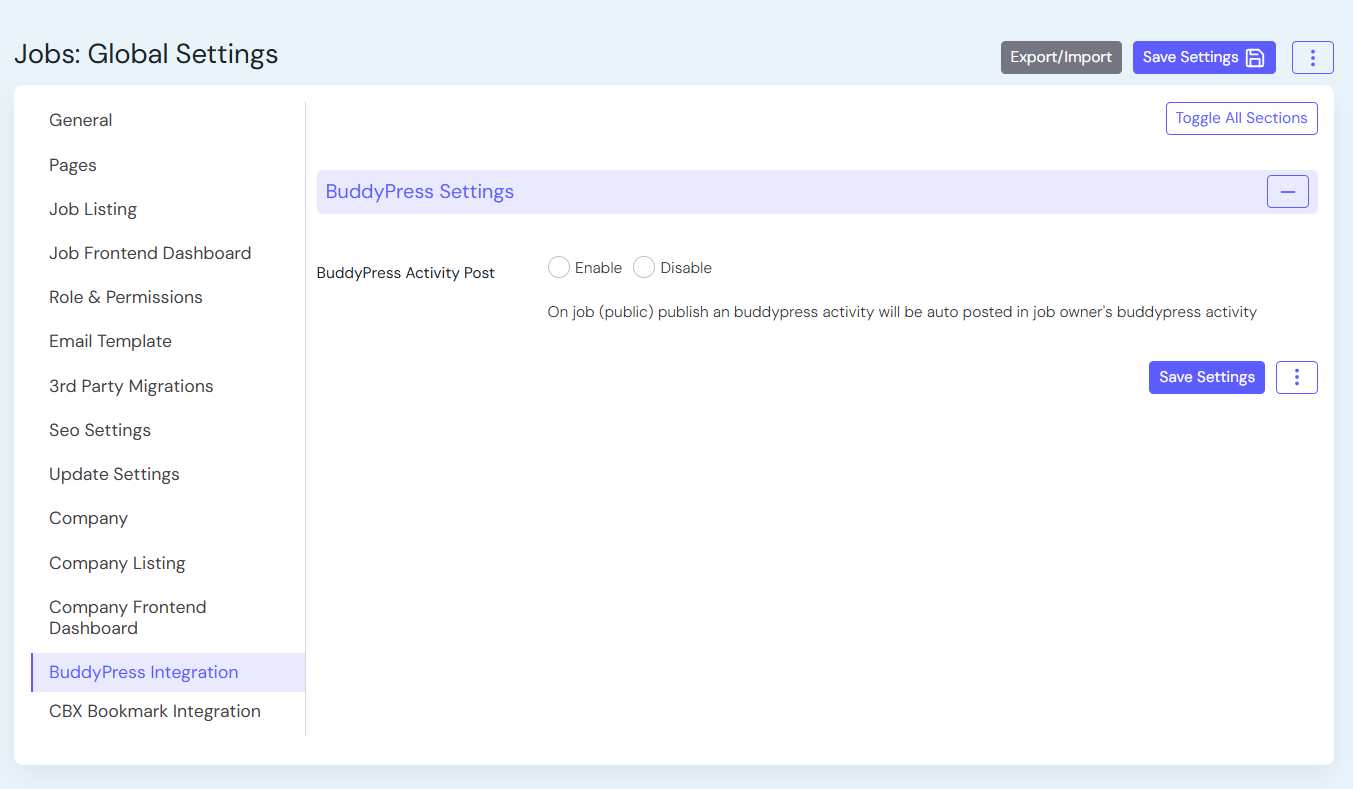Select the Email Template tab

pyautogui.click(x=110, y=341)
